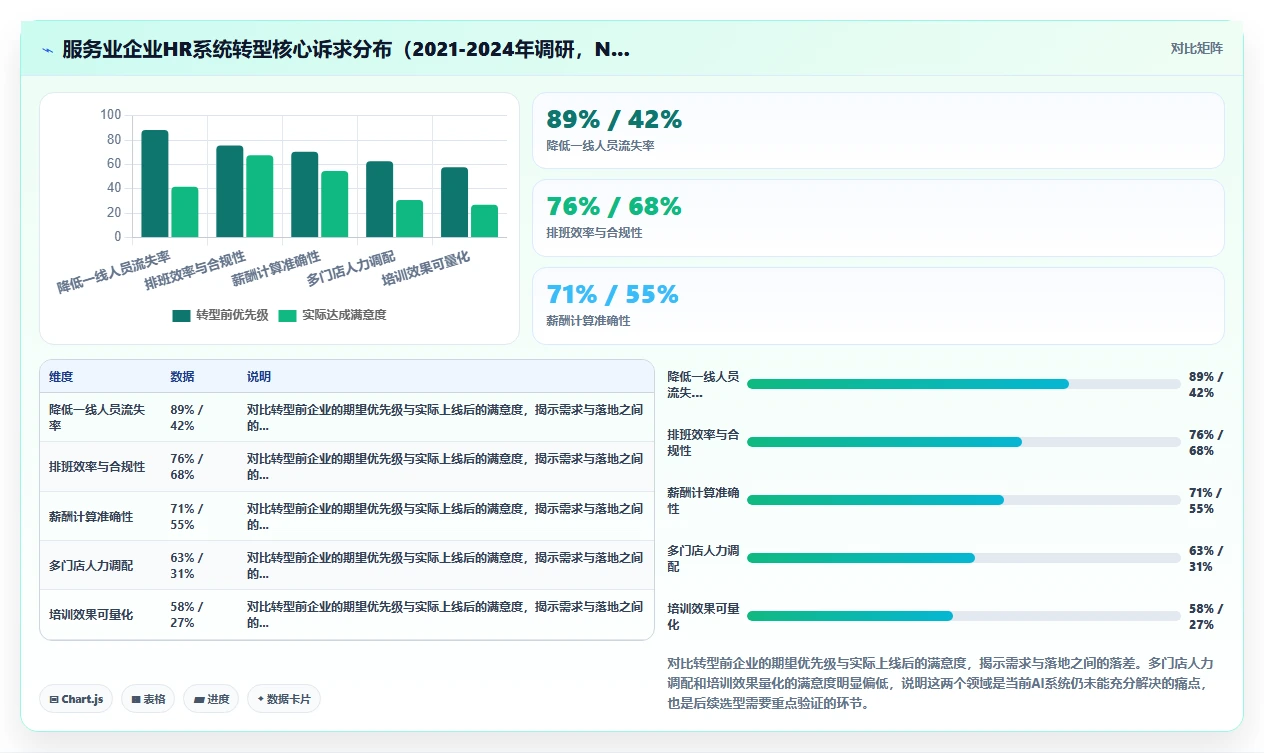Click the dark bar for 降低一线人员流失率
The width and height of the screenshot is (1264, 753).
[x=155, y=183]
